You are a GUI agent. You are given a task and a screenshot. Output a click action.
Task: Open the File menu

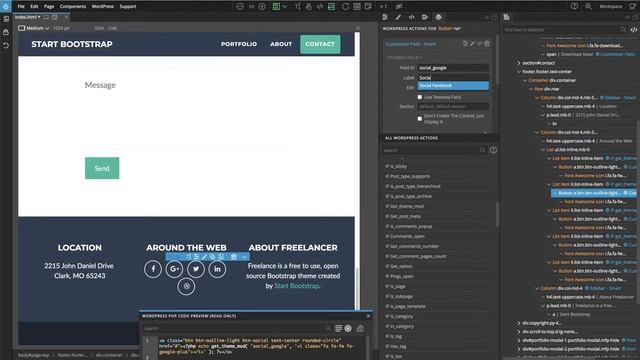click(x=21, y=7)
